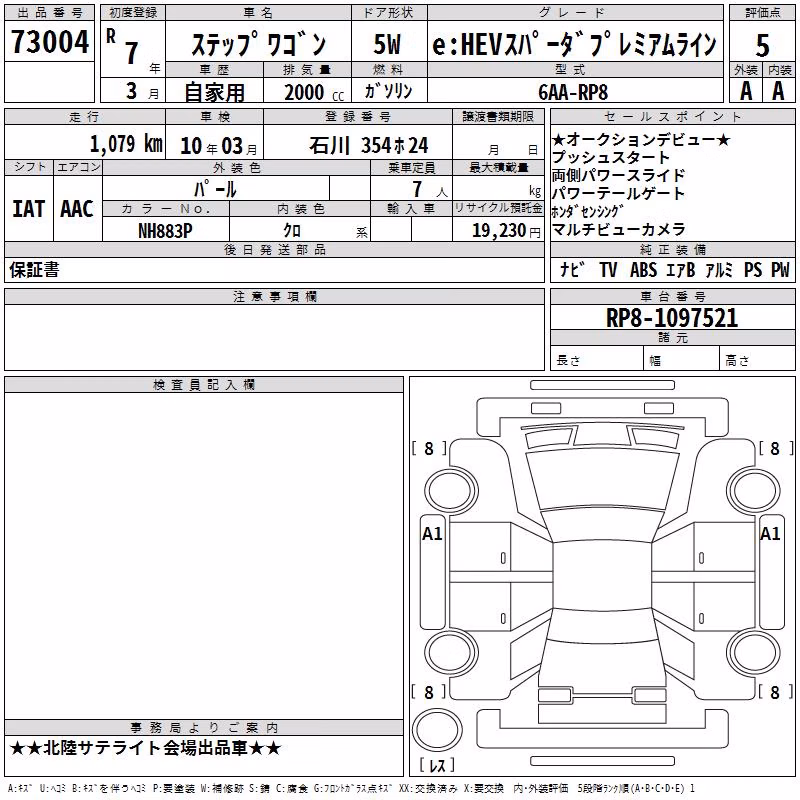
Task: Click the car name ステップワゴン
Action: pyautogui.click(x=258, y=44)
